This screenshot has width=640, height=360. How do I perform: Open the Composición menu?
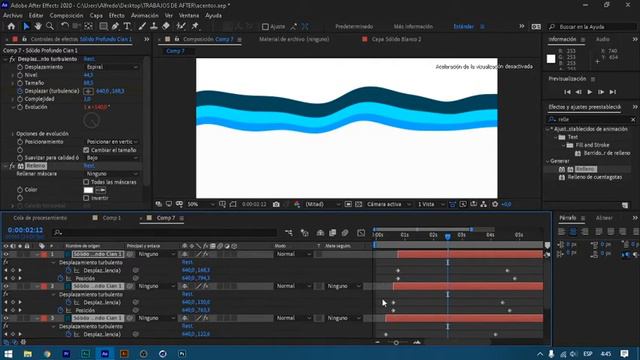67,16
